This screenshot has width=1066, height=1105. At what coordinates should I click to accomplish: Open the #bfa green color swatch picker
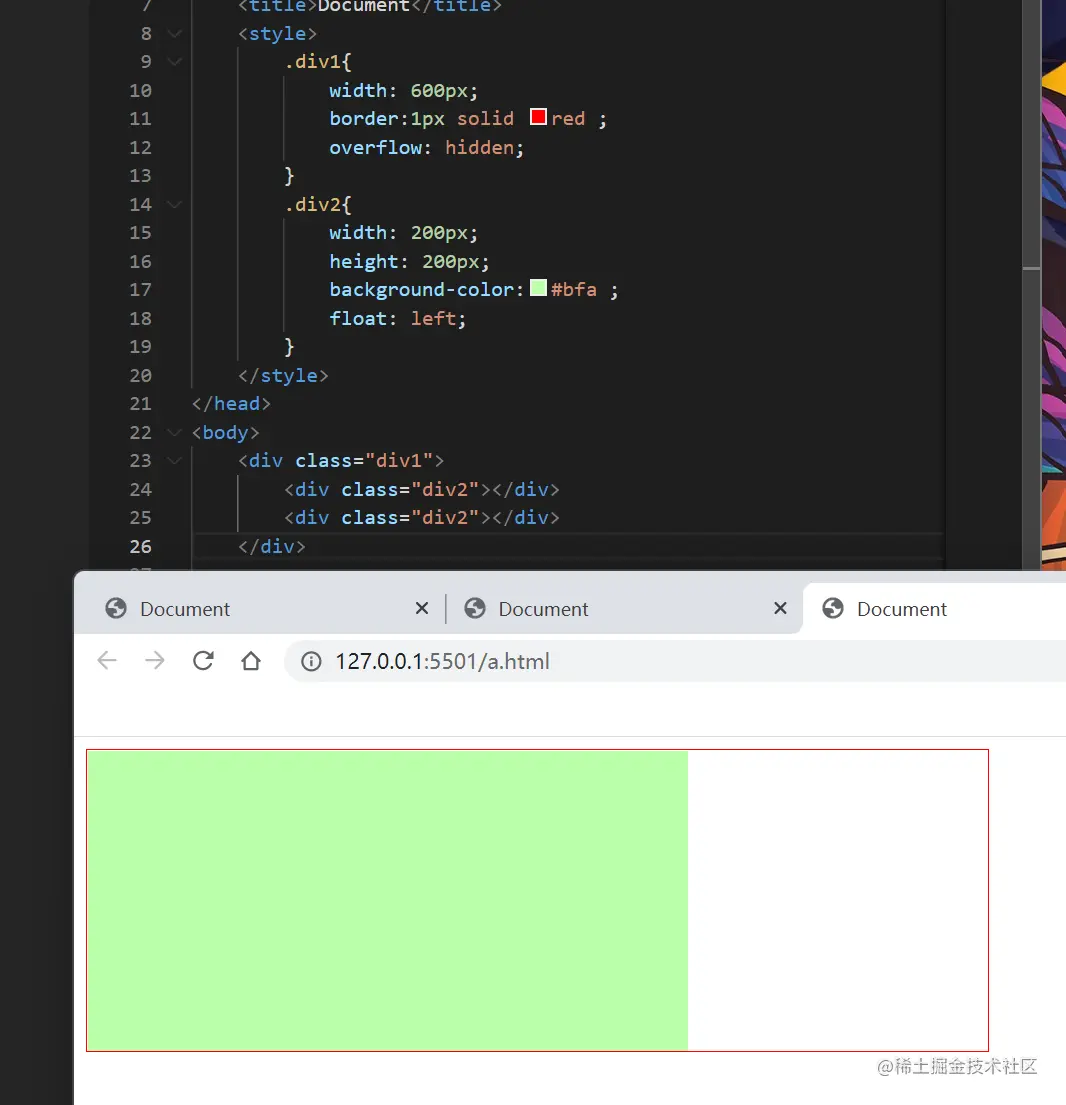pyautogui.click(x=538, y=288)
